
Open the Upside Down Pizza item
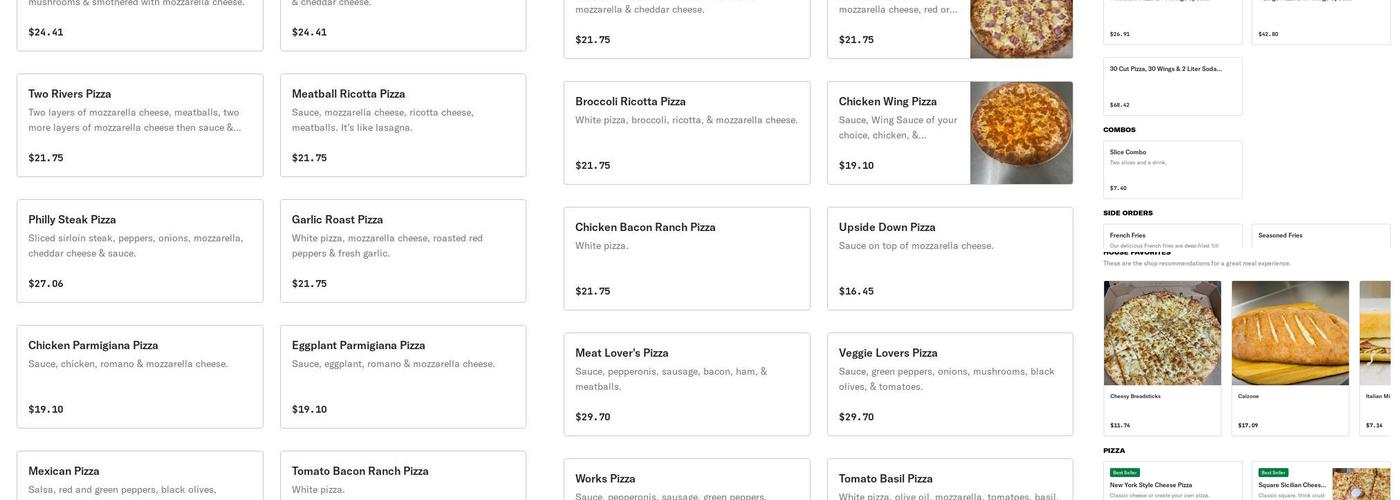[950, 259]
